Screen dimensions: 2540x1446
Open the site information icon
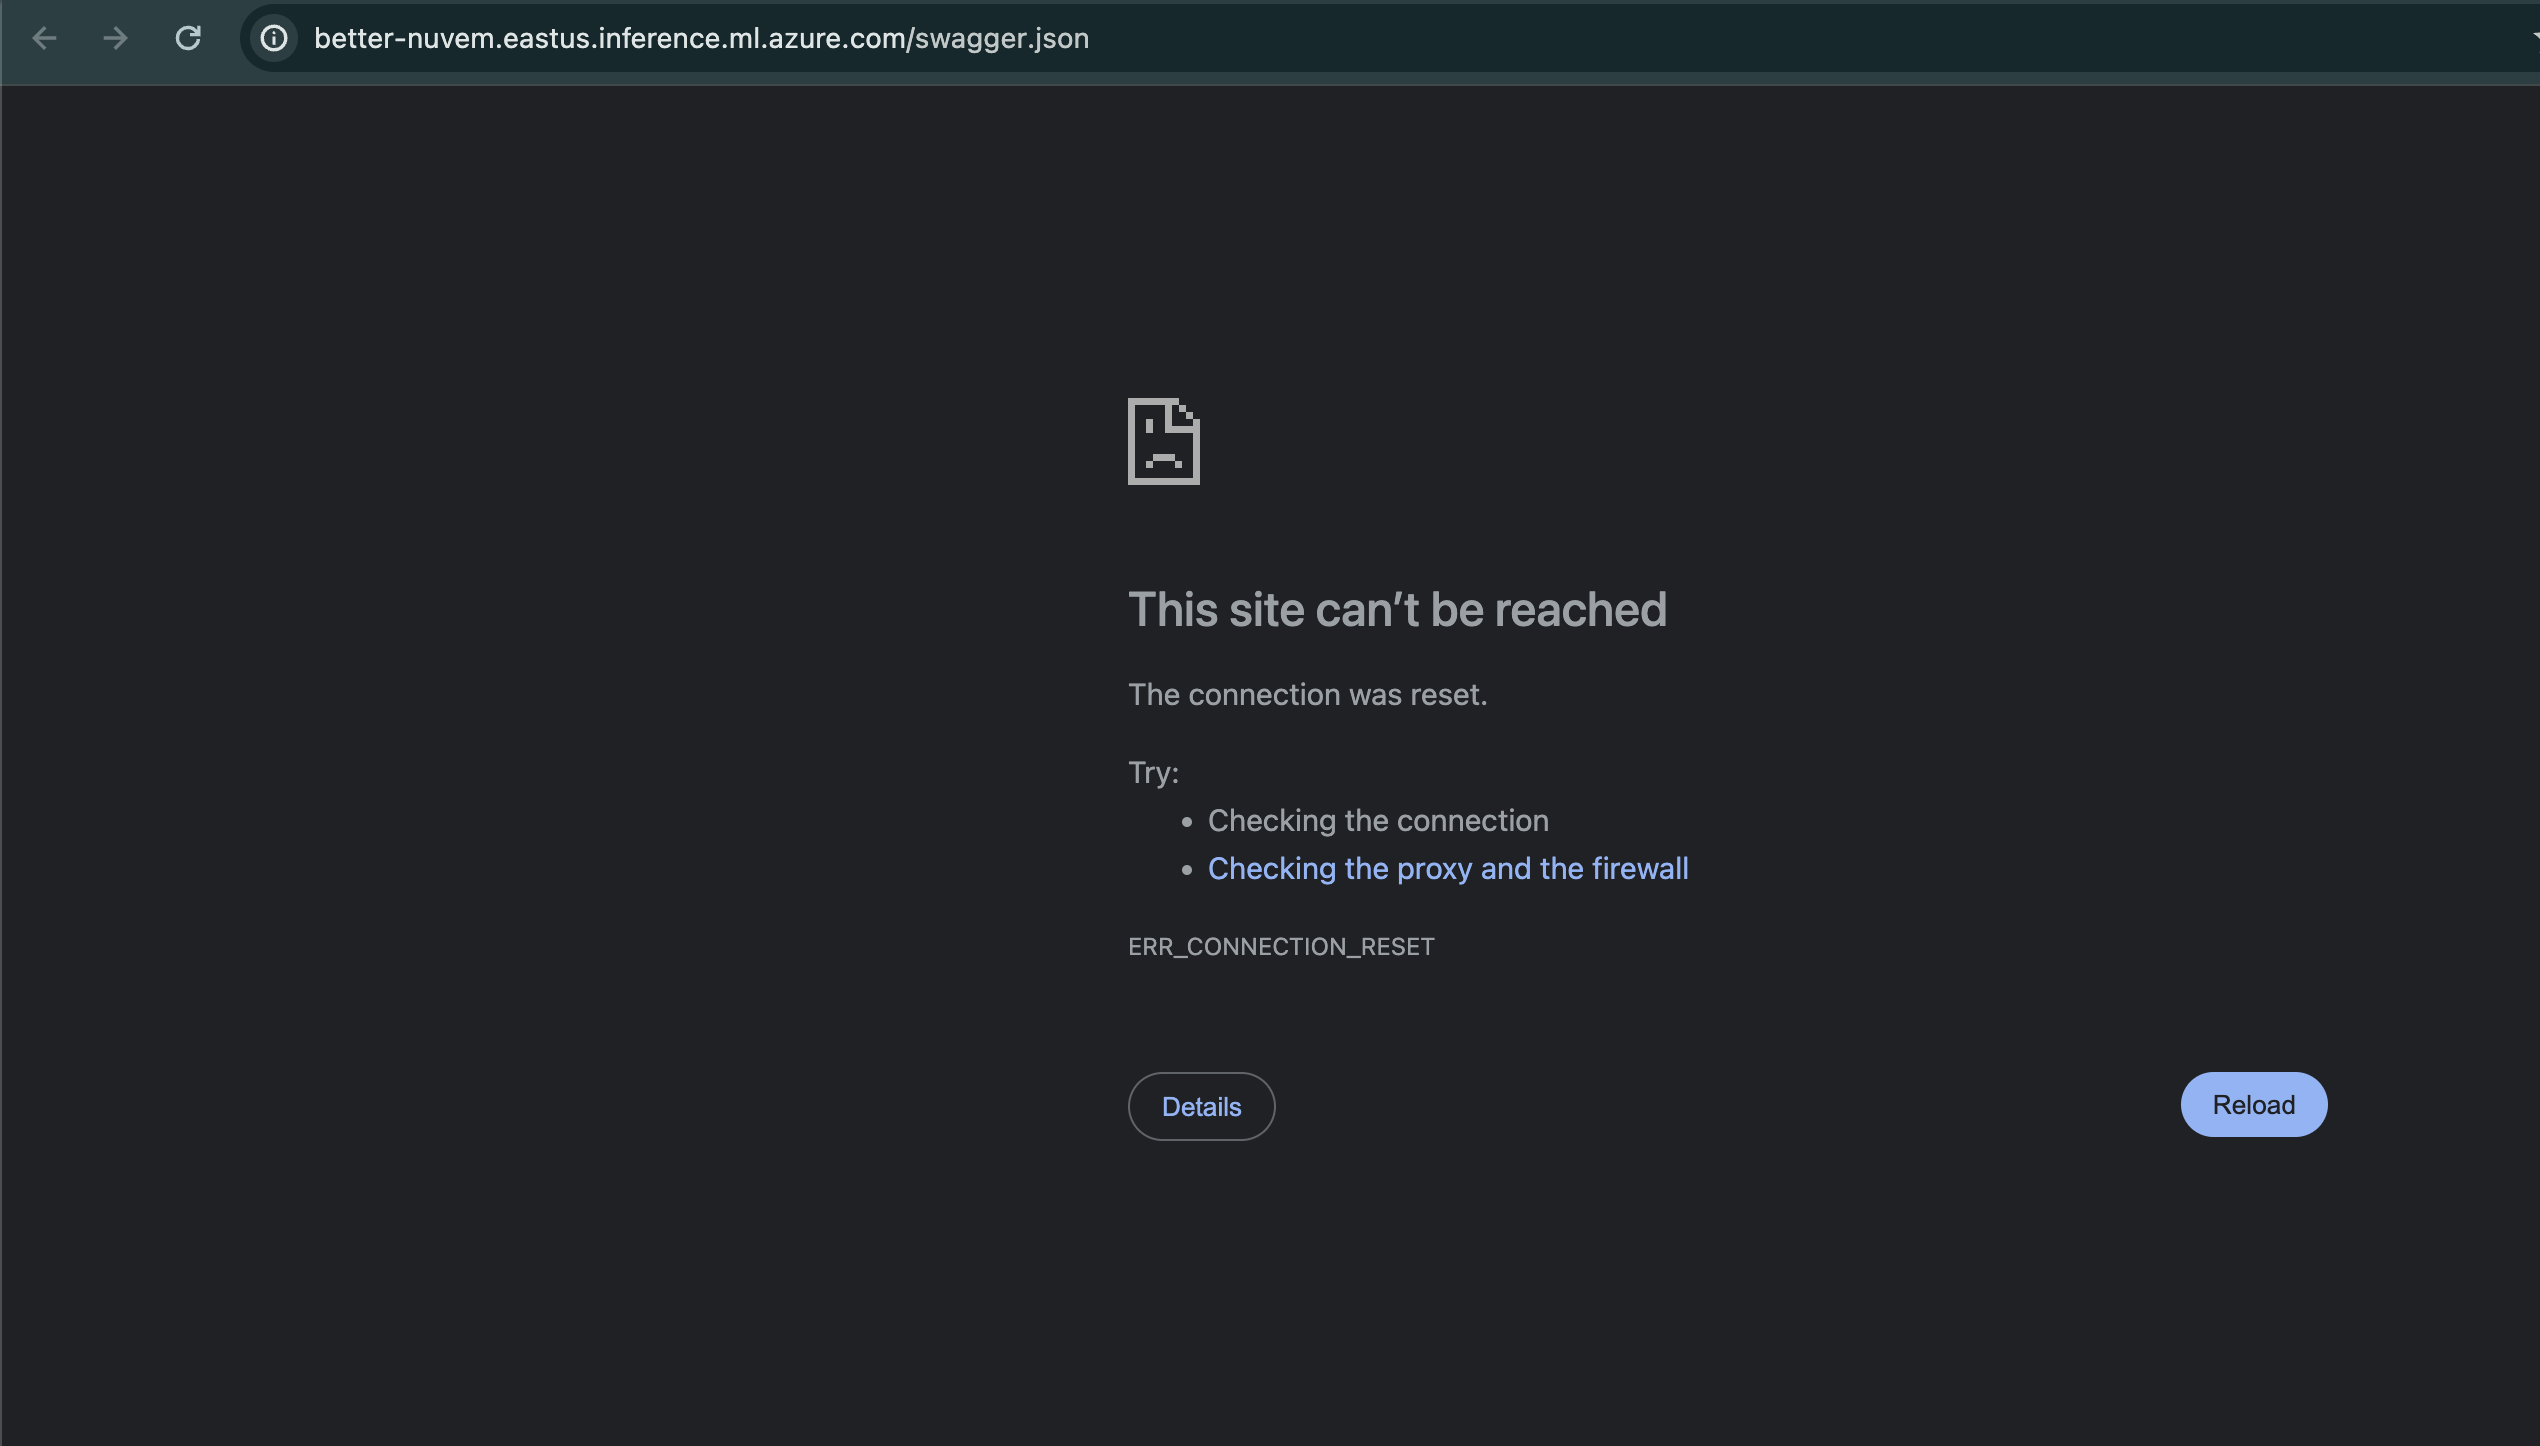[x=274, y=38]
